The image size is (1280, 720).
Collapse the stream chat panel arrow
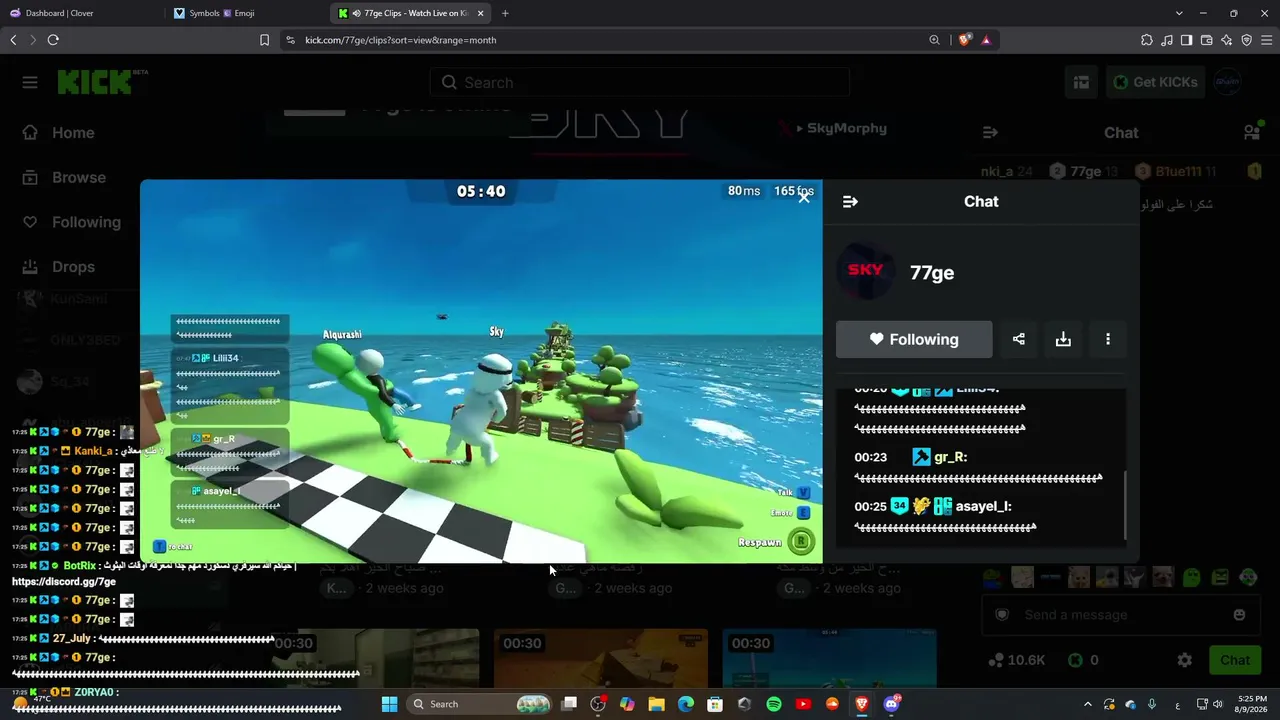click(990, 133)
